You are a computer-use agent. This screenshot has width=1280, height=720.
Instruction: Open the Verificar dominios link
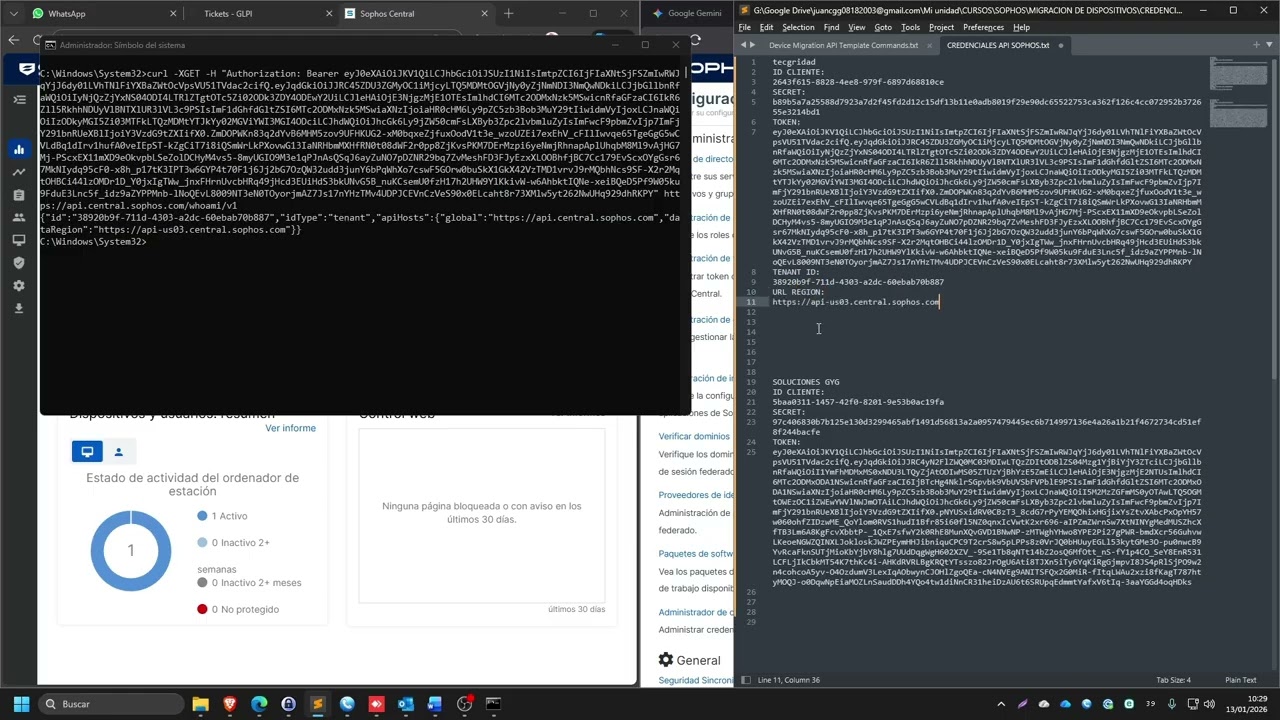pyautogui.click(x=694, y=436)
